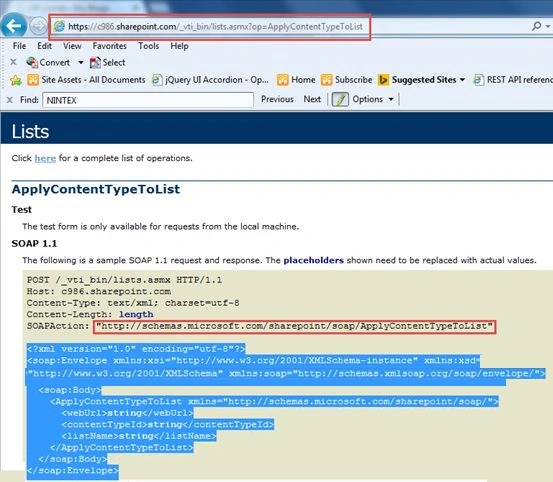Click 'Host: c986.sharepoint.com' line

(99, 292)
